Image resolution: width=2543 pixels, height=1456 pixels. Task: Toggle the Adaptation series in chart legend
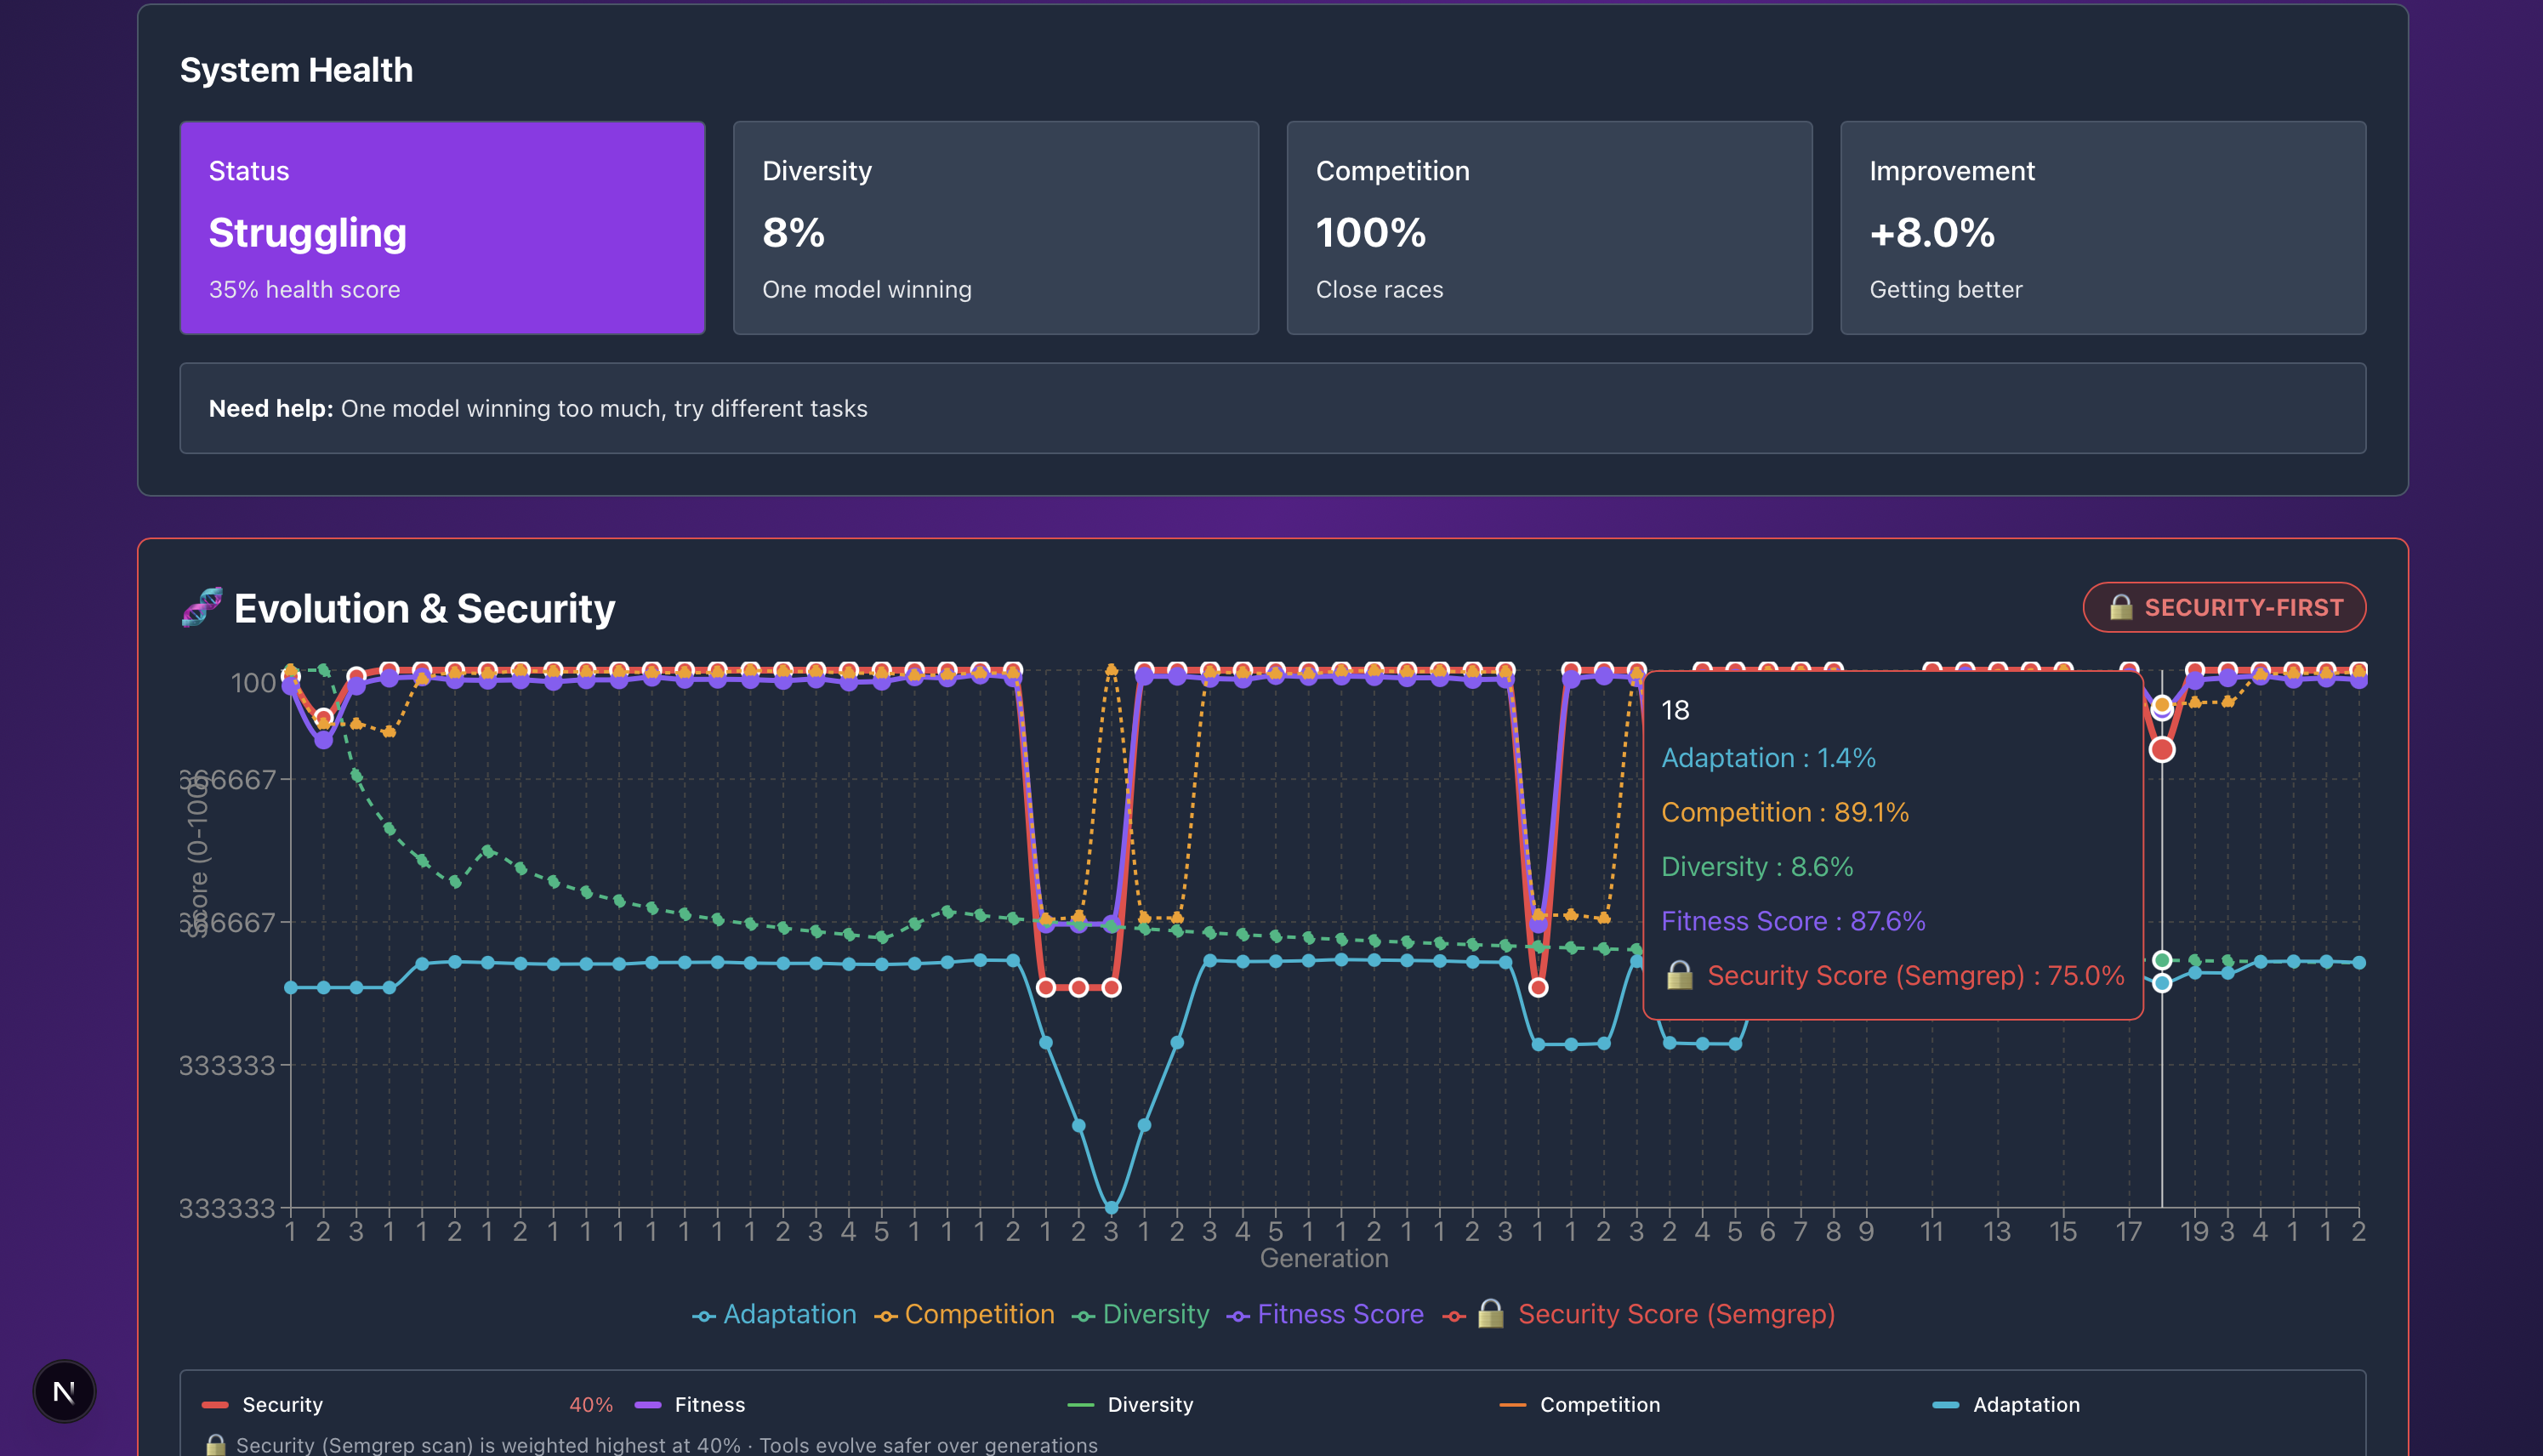pyautogui.click(x=789, y=1314)
